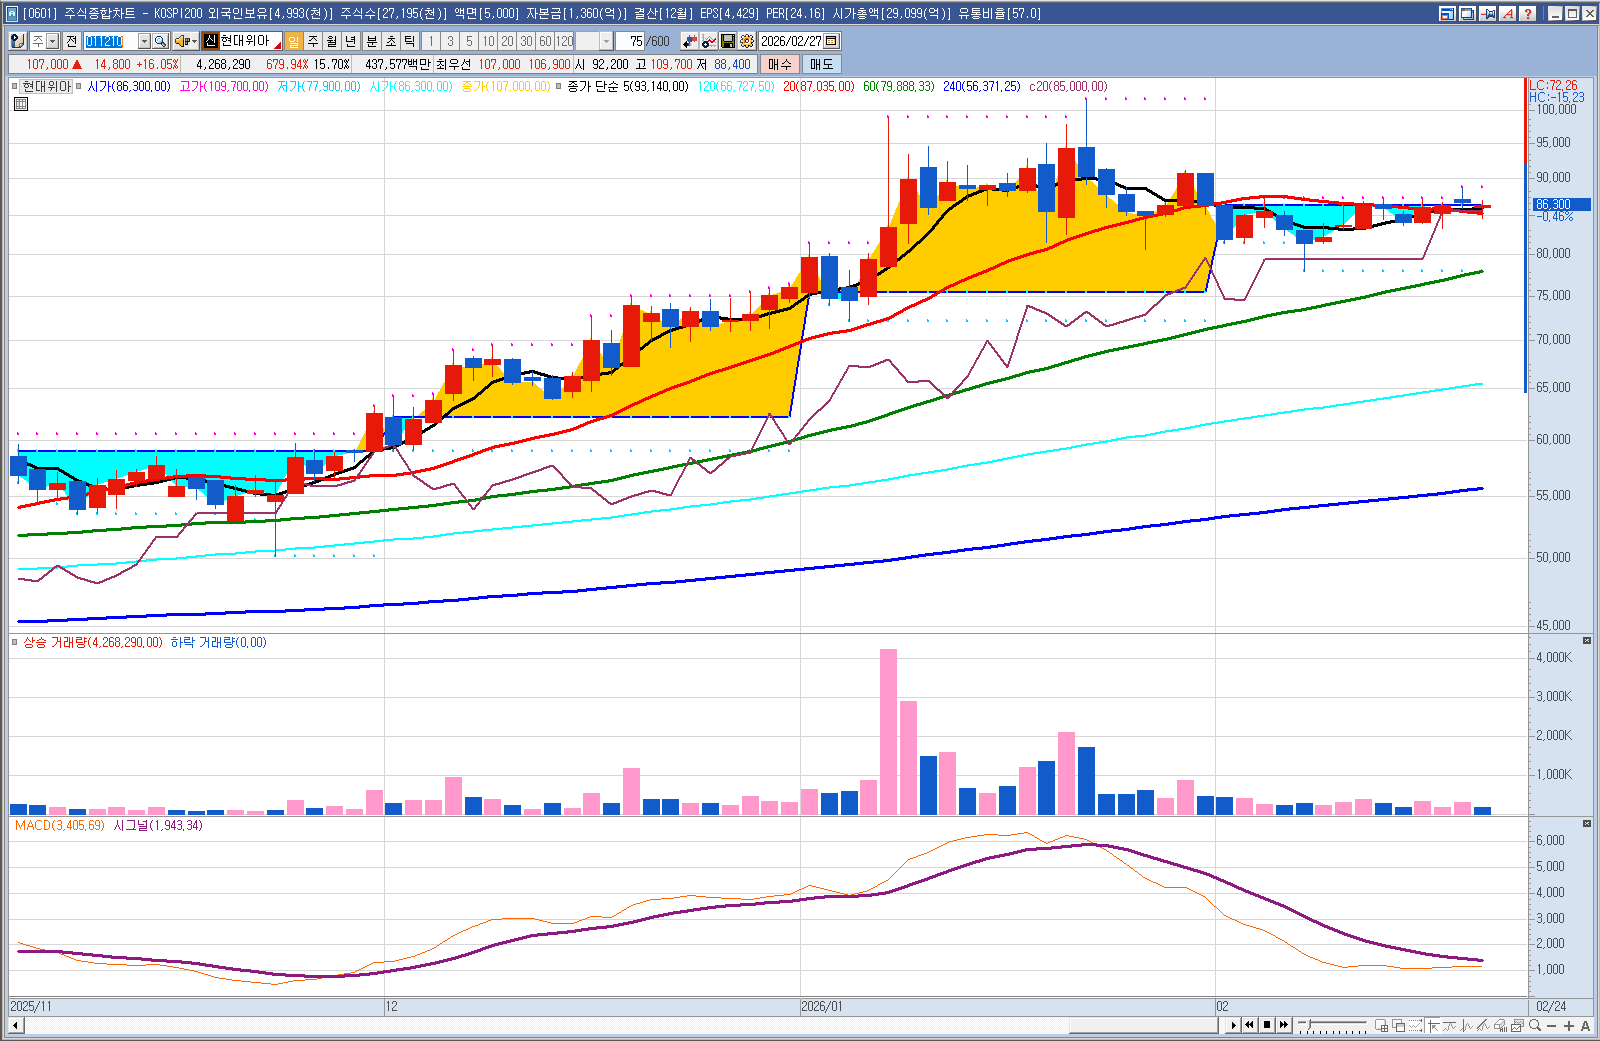Screen dimensions: 1600x1041
Task: Open the chart indicator settings icon
Action: click(x=709, y=41)
